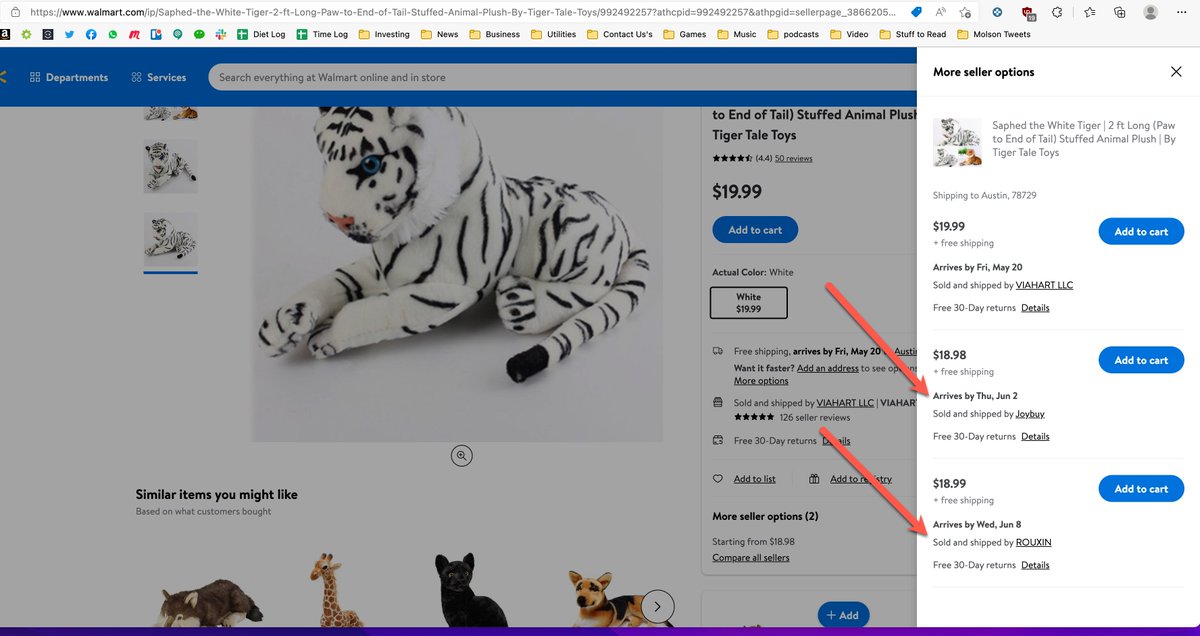
Task: Add the $18.98 Joybuy offer to cart
Action: [x=1141, y=360]
